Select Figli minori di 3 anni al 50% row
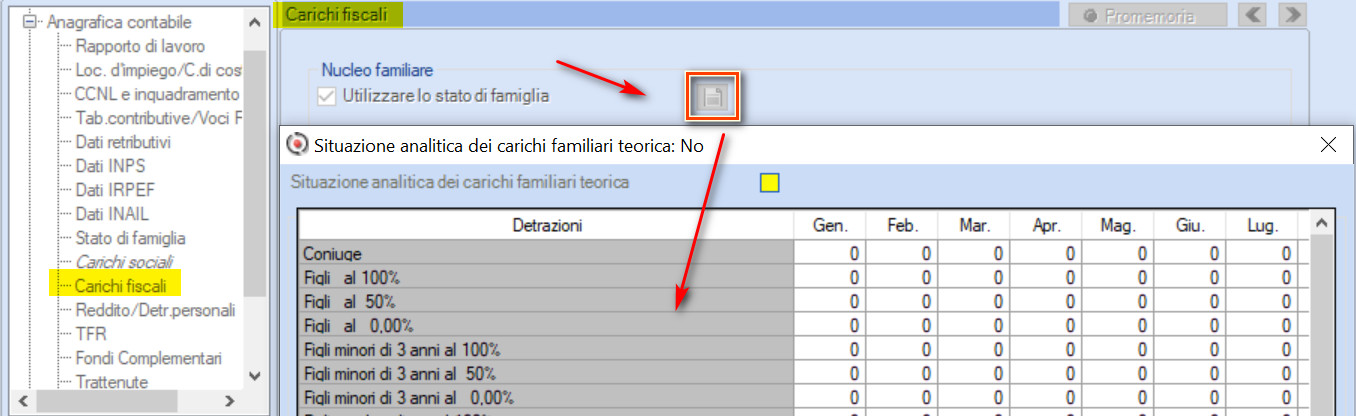This screenshot has width=1356, height=416. (547, 373)
